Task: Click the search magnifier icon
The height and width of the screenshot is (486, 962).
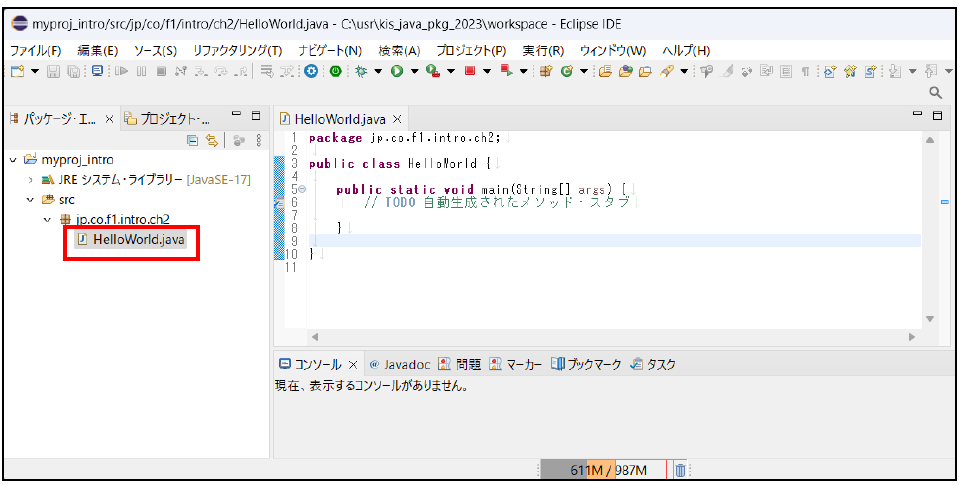Action: (936, 93)
